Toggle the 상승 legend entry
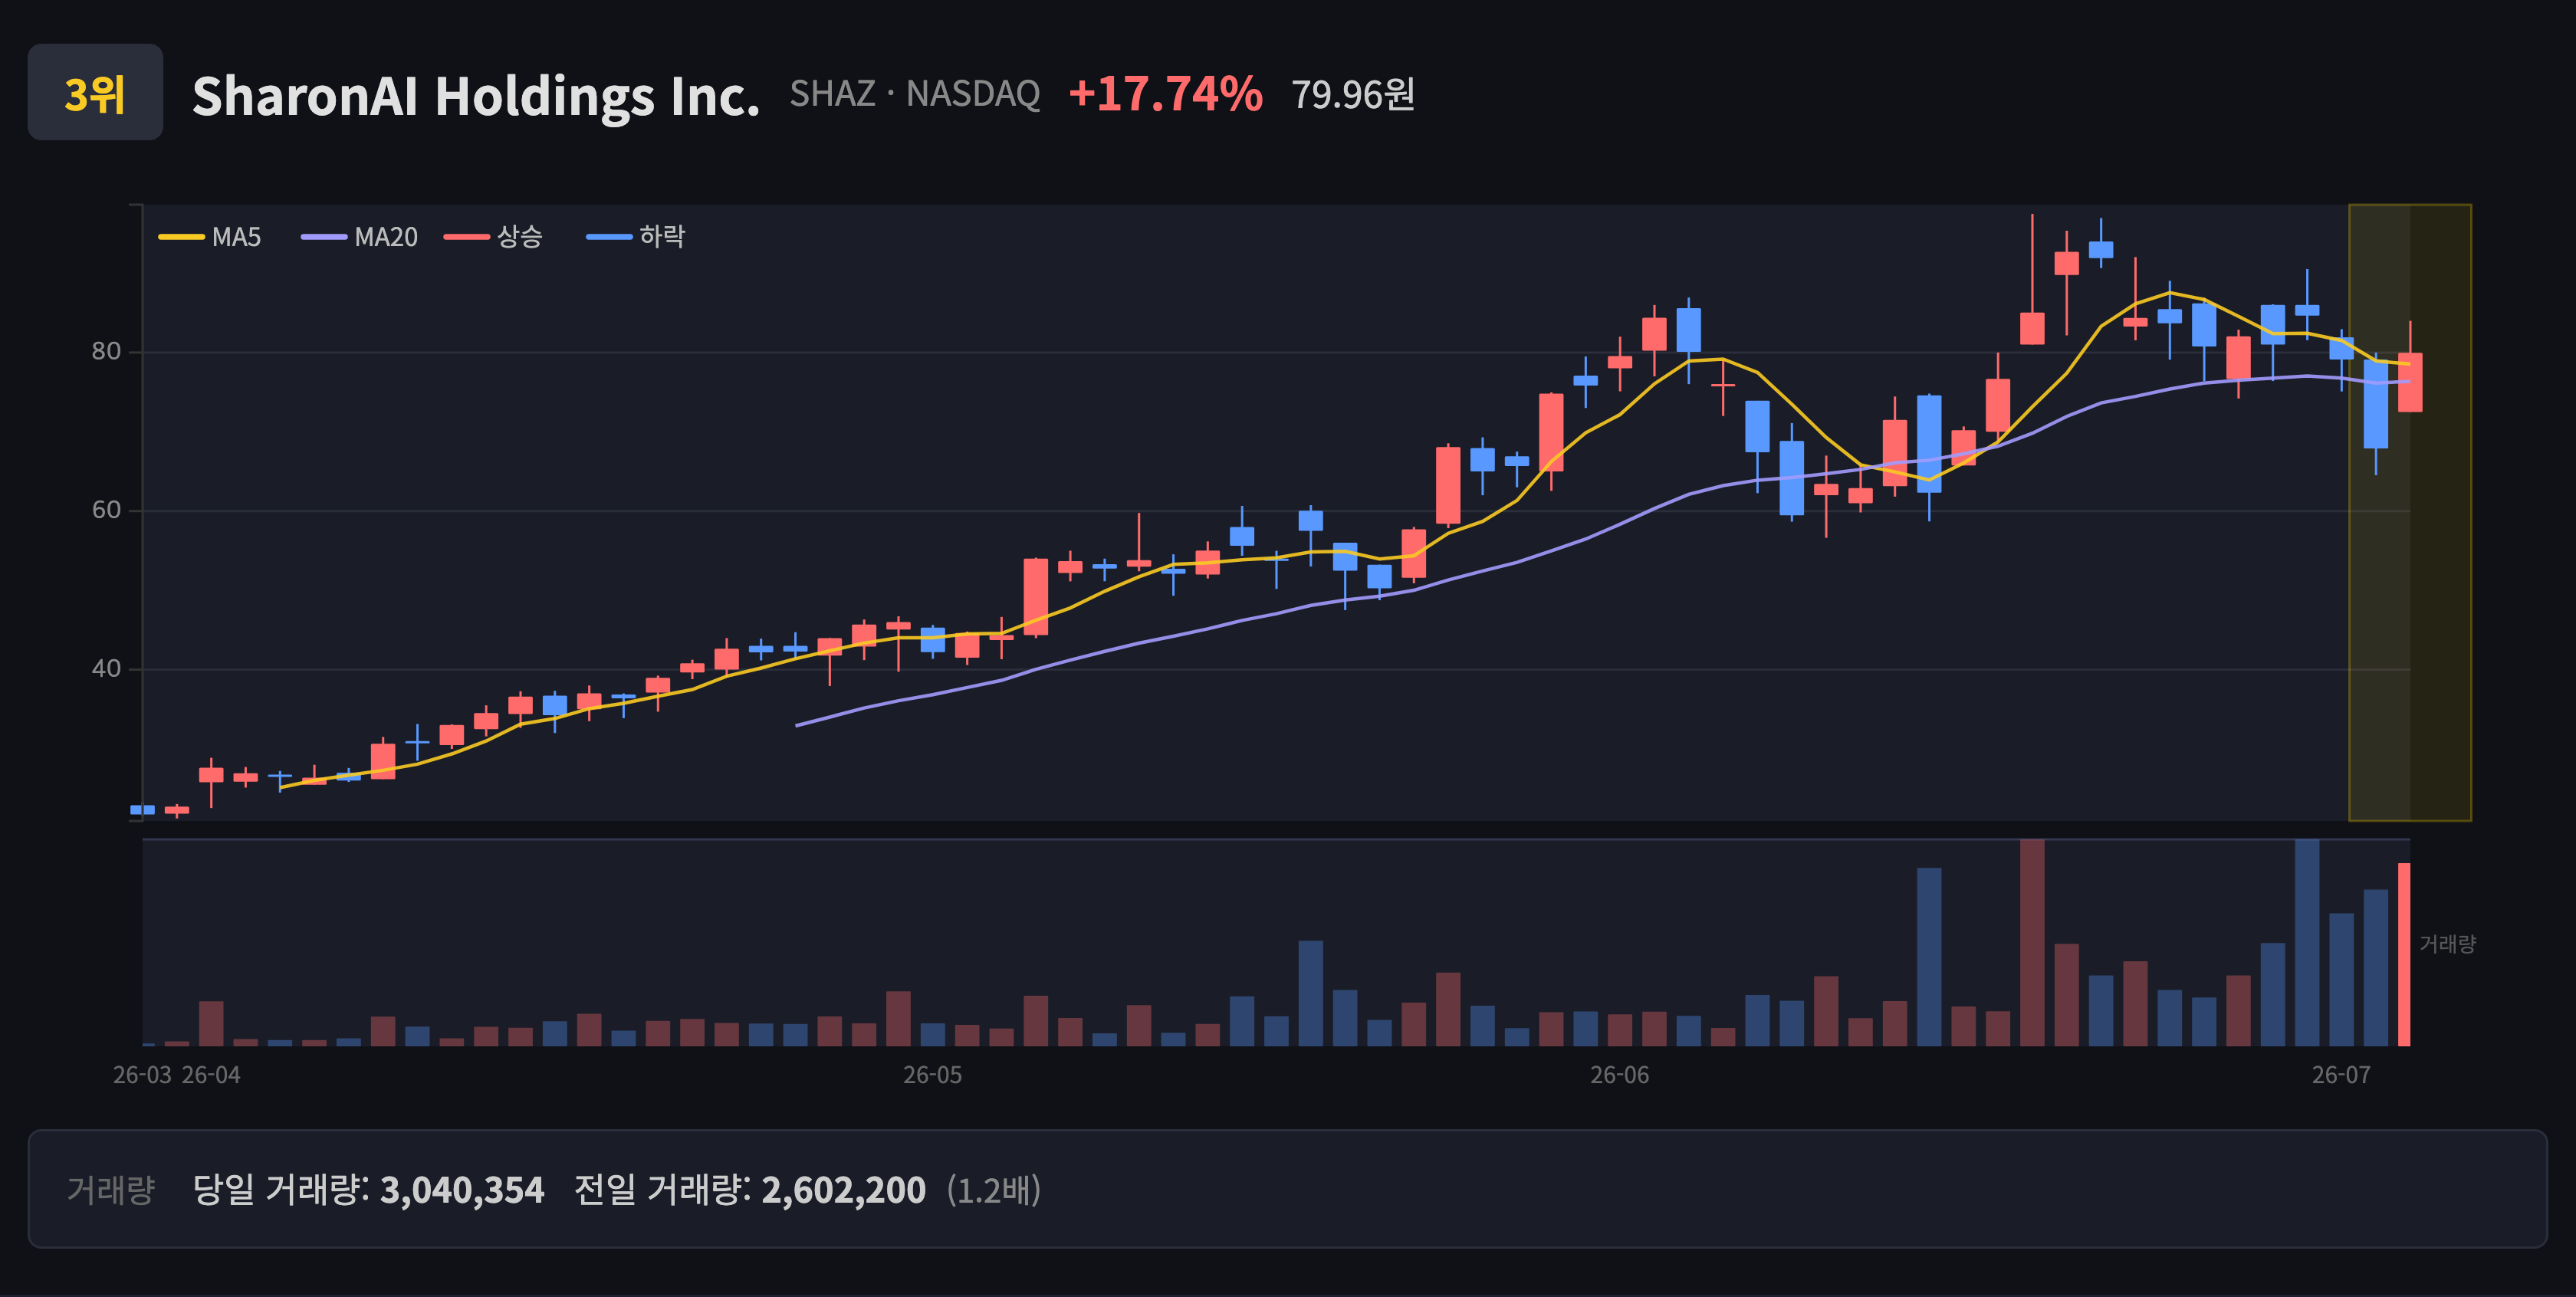2576x1297 pixels. [494, 237]
